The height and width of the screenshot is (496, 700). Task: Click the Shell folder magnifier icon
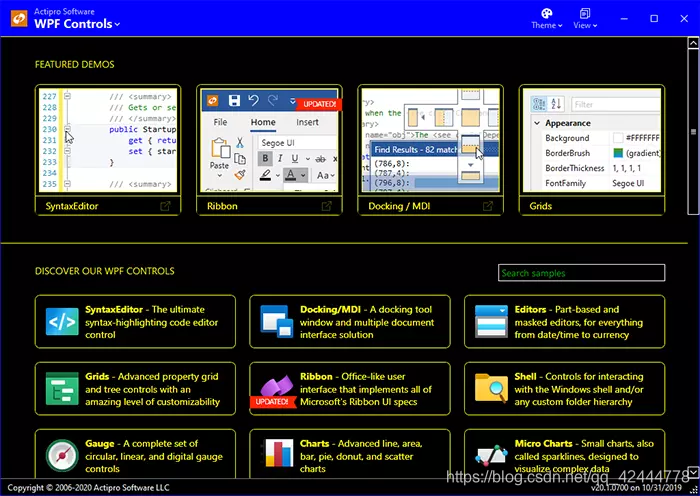click(x=491, y=388)
